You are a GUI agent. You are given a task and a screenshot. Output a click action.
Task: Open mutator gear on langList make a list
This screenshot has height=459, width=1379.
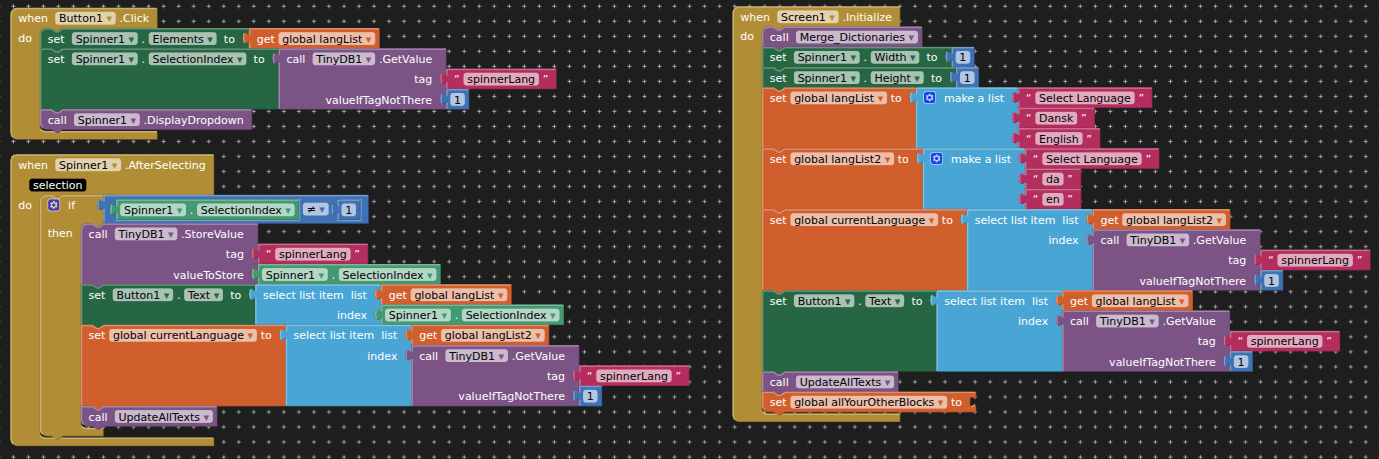pos(929,98)
